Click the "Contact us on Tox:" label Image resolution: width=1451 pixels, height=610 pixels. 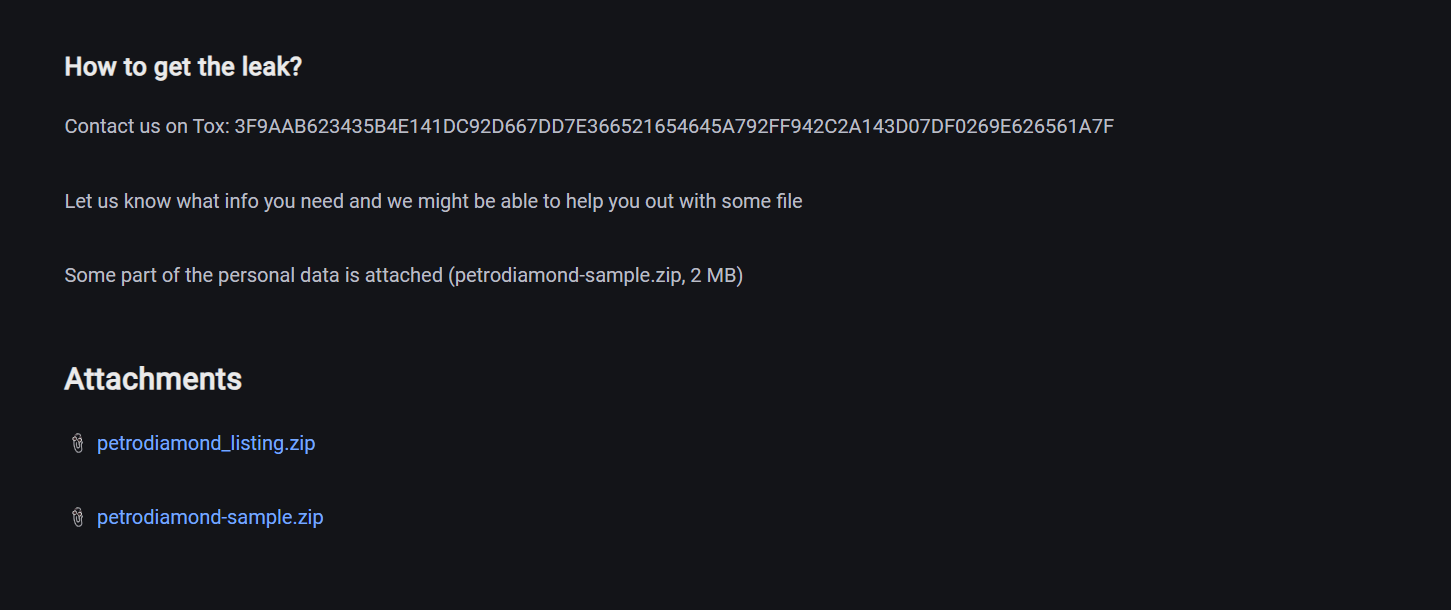point(147,126)
